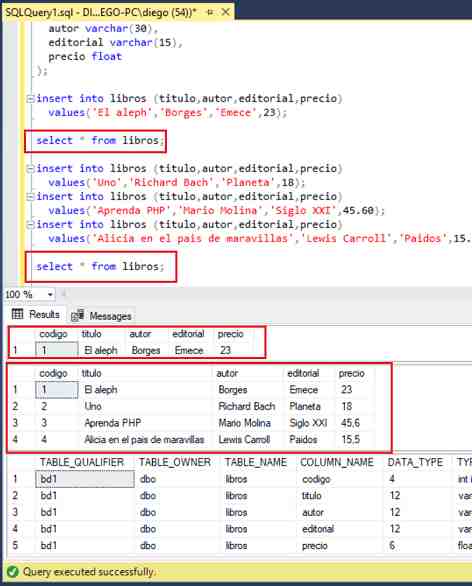Collapse the 'El aleph' insert statement
Viewport: 472px width, 586px height.
(30, 99)
